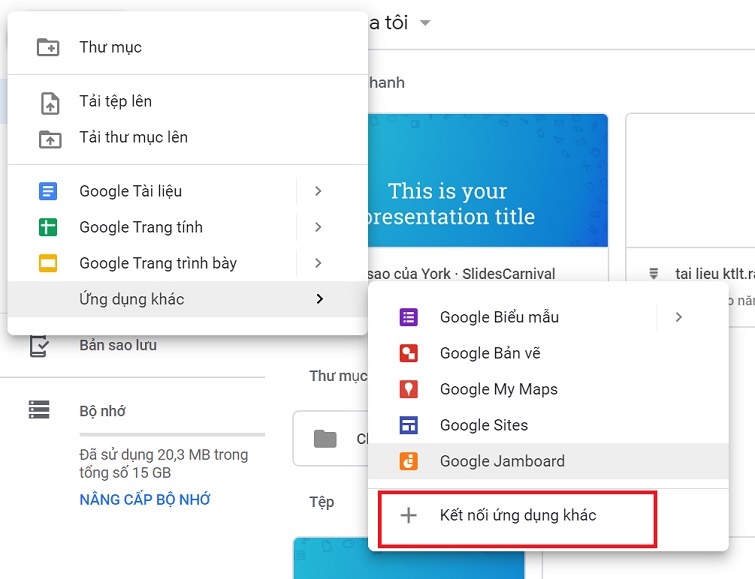
Task: Click the orange Google Jamboard icon
Action: 408,461
